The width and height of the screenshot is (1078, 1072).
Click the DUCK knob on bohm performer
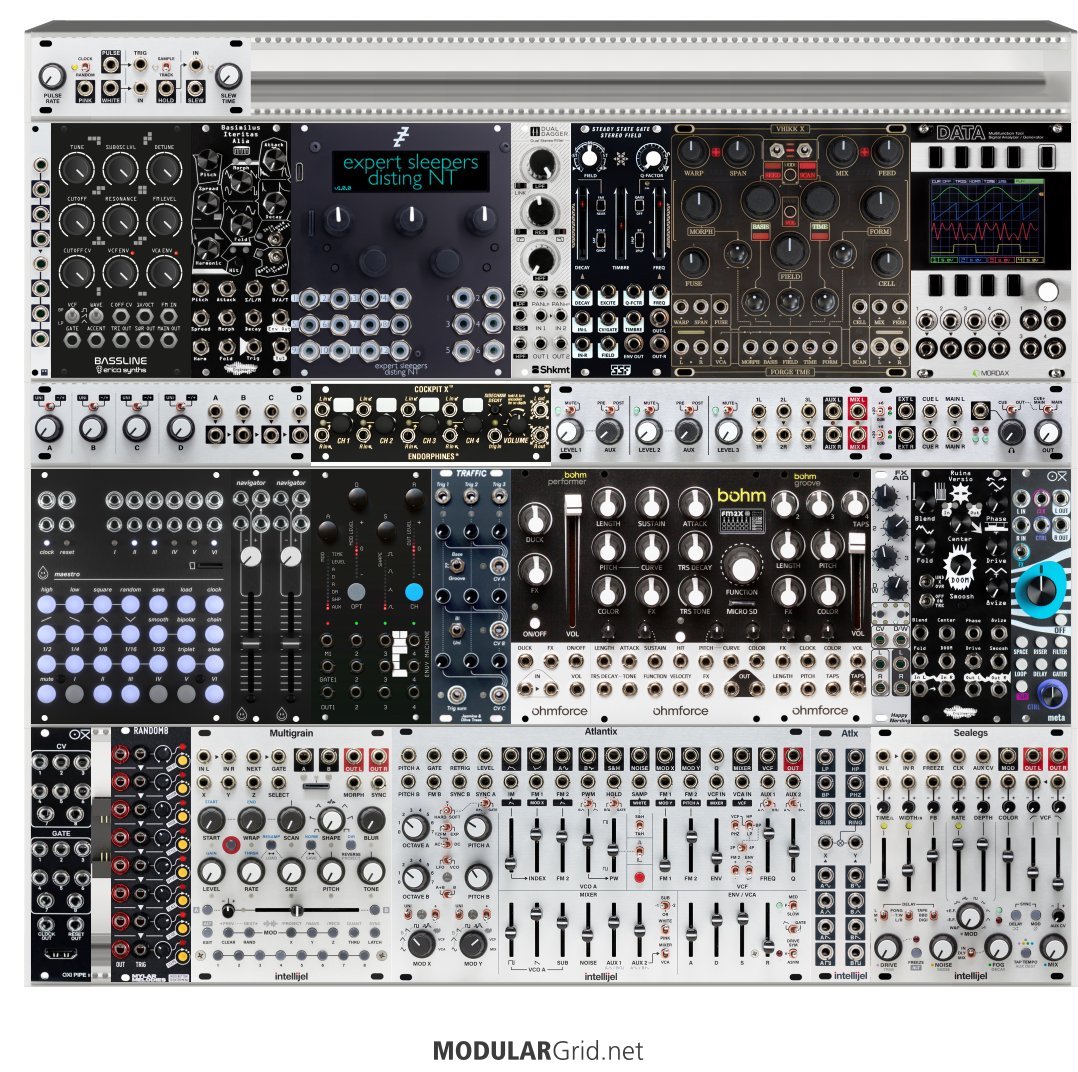pyautogui.click(x=534, y=518)
